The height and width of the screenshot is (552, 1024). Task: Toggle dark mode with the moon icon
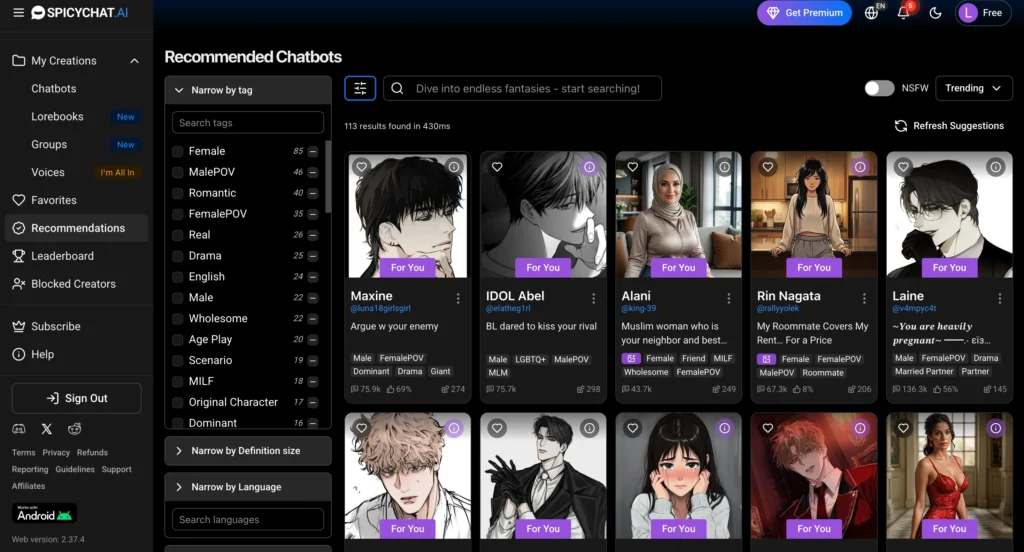[935, 12]
